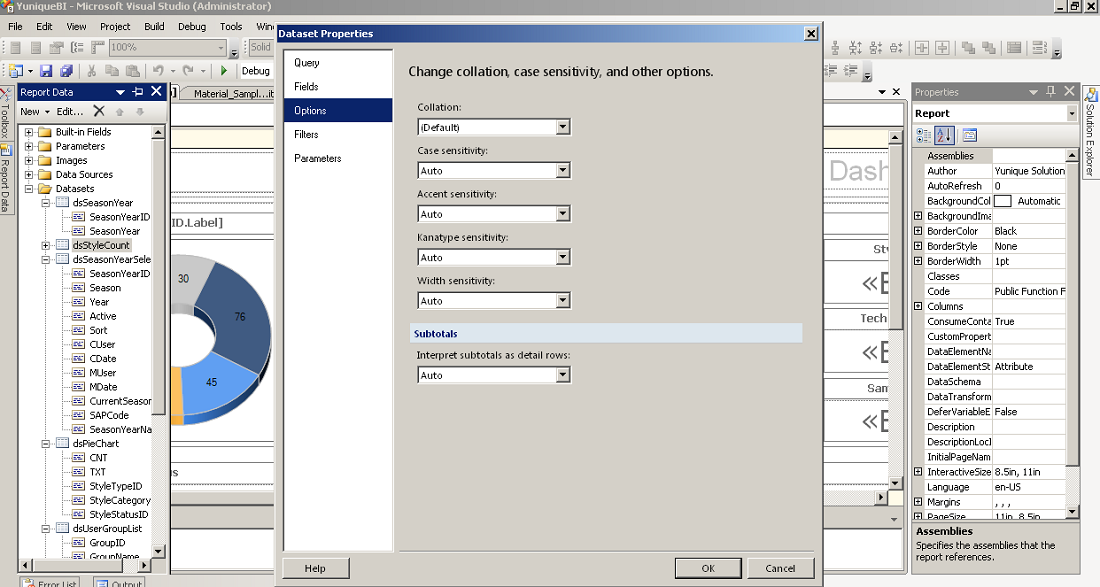Select the CurrentSeason field in tree
Screen dimensions: 1100x587
tap(120, 401)
